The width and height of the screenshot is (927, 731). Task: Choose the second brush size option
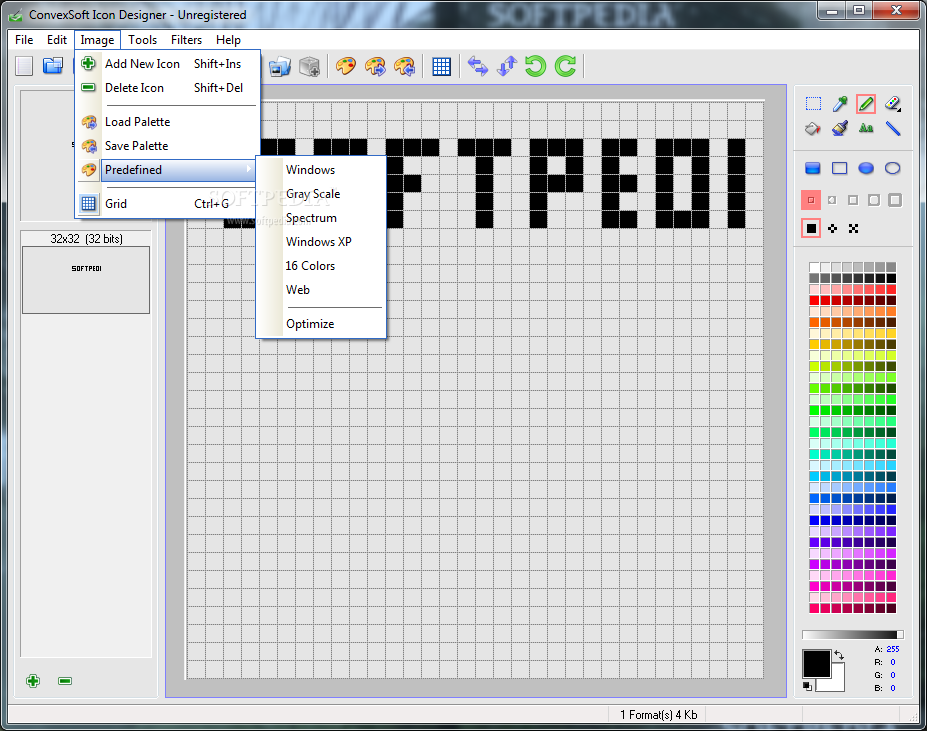pyautogui.click(x=832, y=200)
